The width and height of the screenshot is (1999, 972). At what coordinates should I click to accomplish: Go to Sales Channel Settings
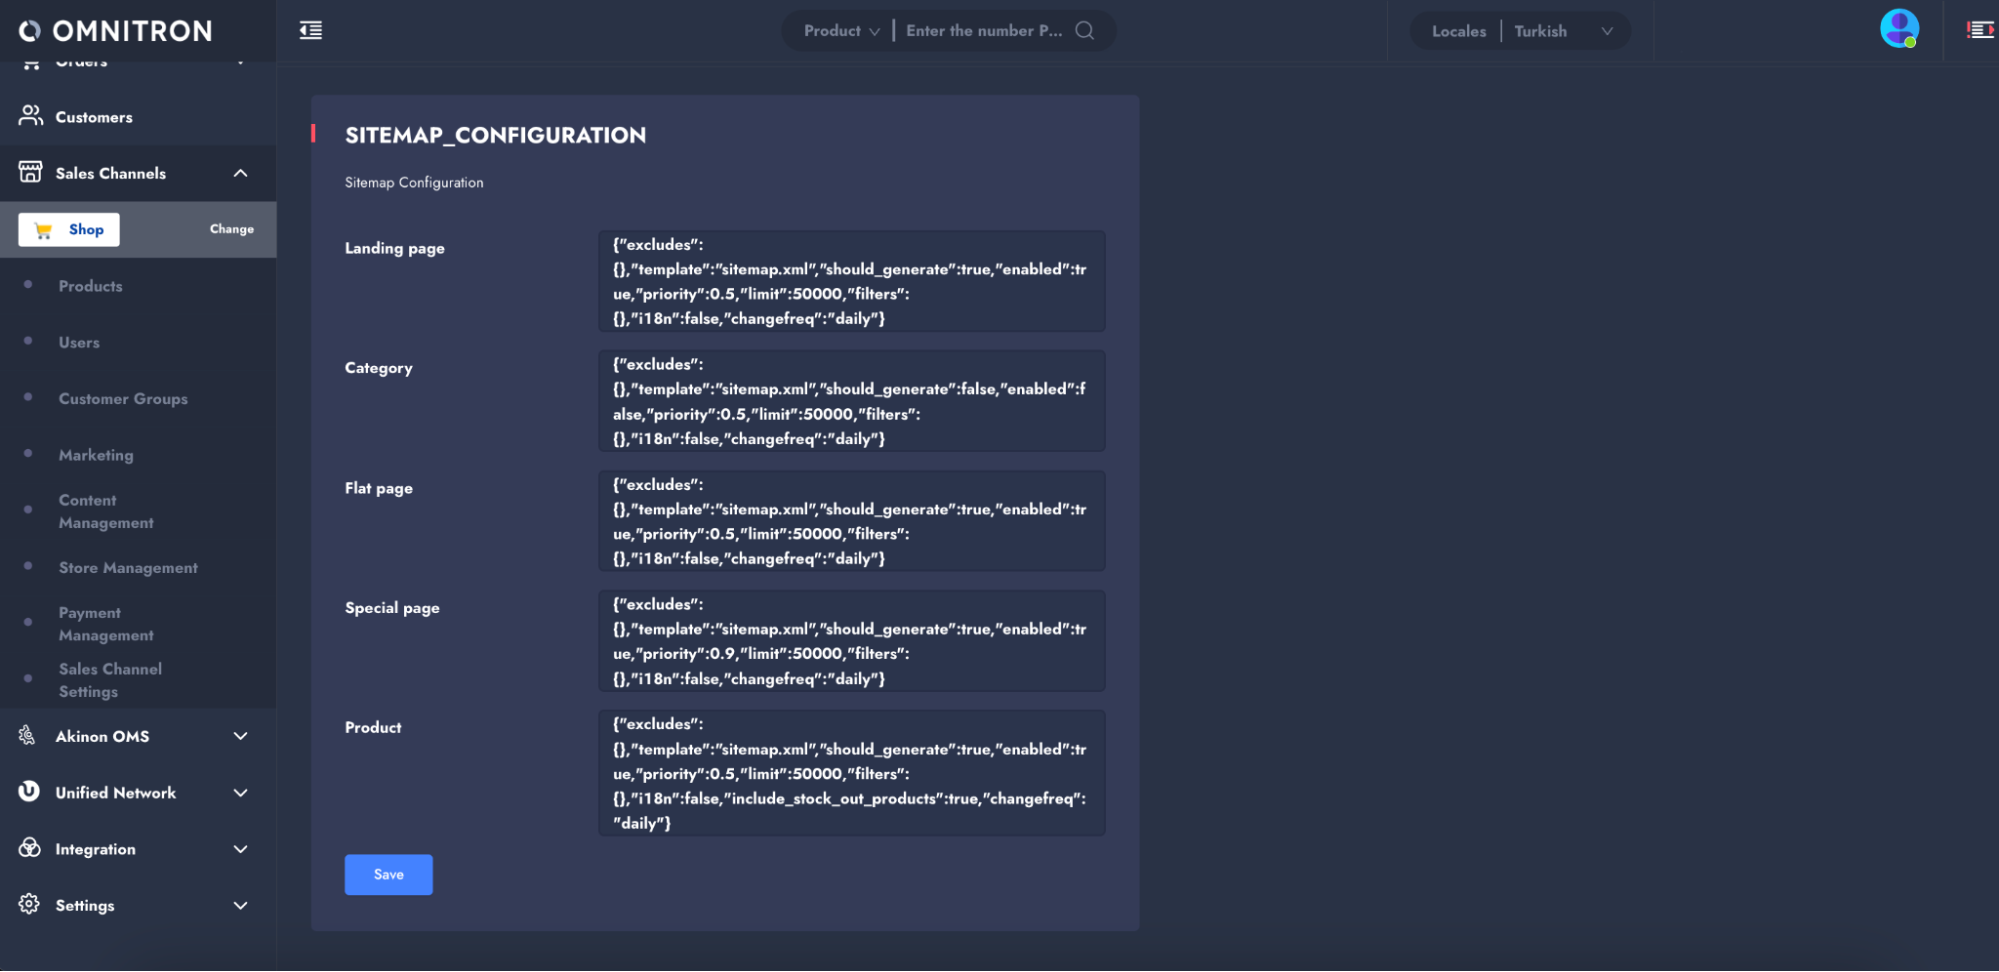tap(110, 680)
